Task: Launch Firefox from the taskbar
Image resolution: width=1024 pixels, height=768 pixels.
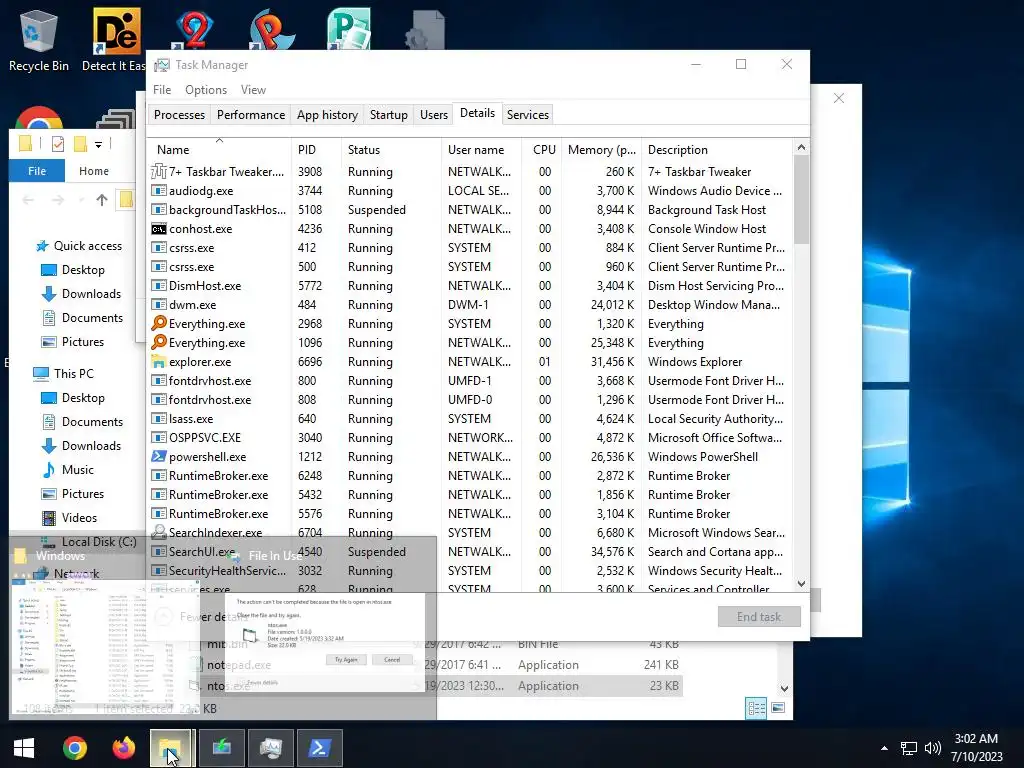Action: tap(123, 748)
